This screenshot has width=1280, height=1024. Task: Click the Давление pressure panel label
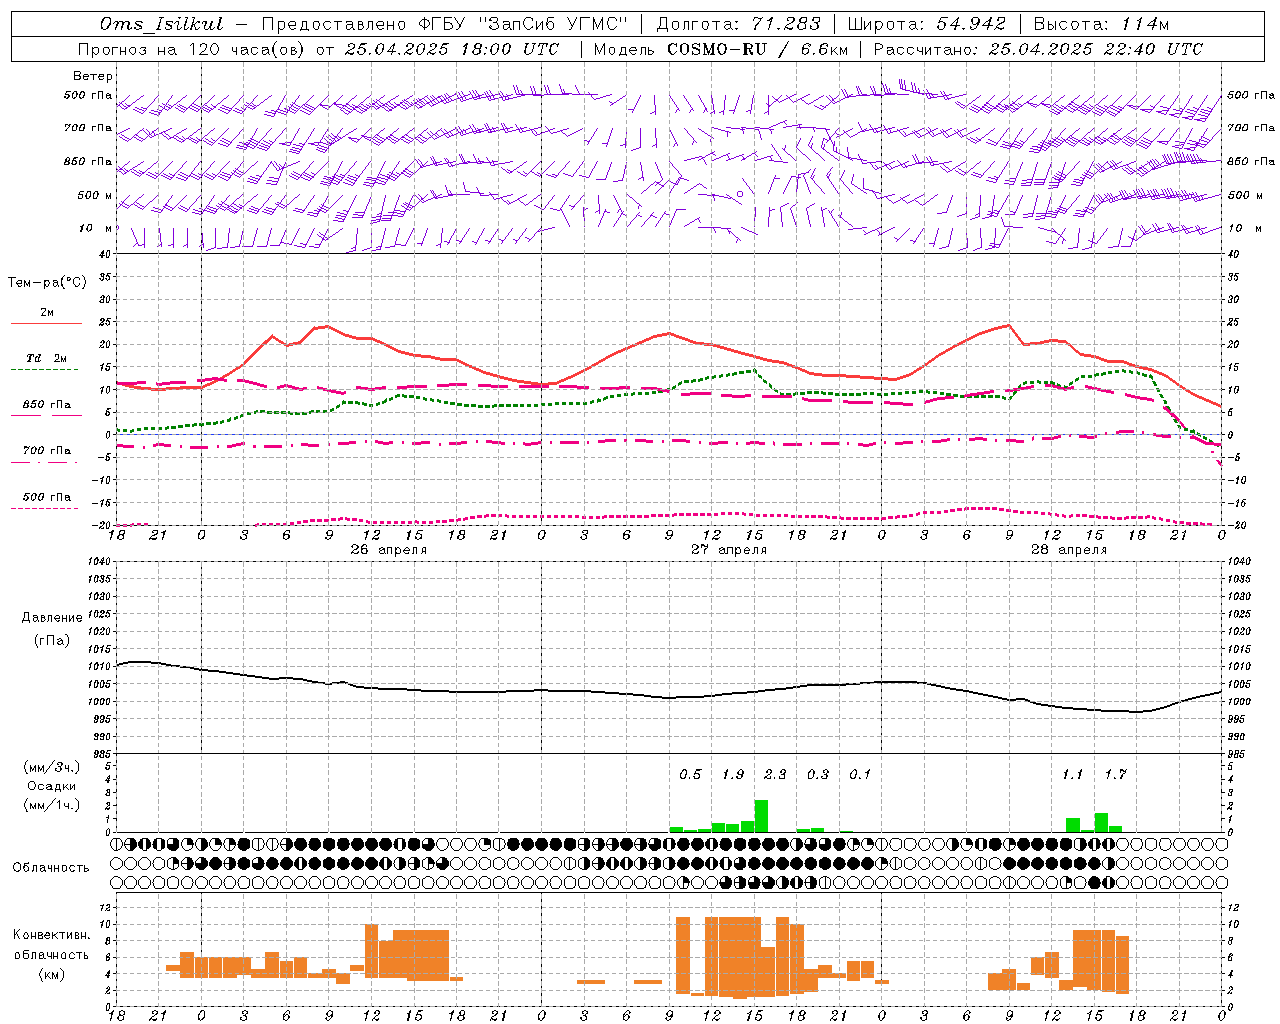[x=52, y=618]
